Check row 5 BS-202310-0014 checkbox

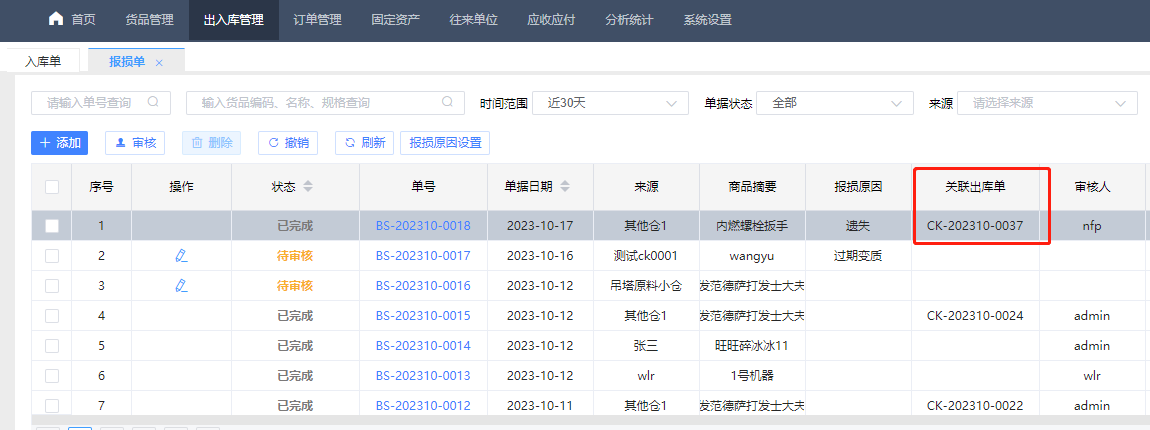point(52,346)
